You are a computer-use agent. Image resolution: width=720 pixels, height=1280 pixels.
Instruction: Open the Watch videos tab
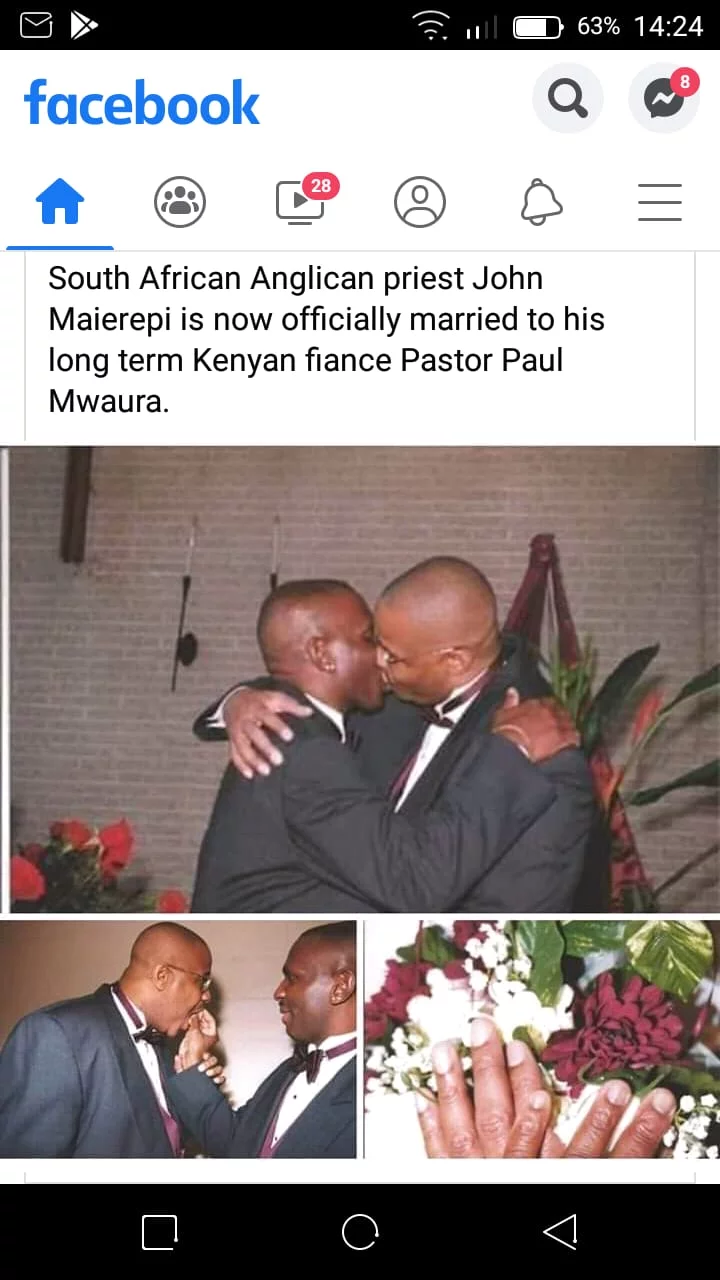(300, 202)
